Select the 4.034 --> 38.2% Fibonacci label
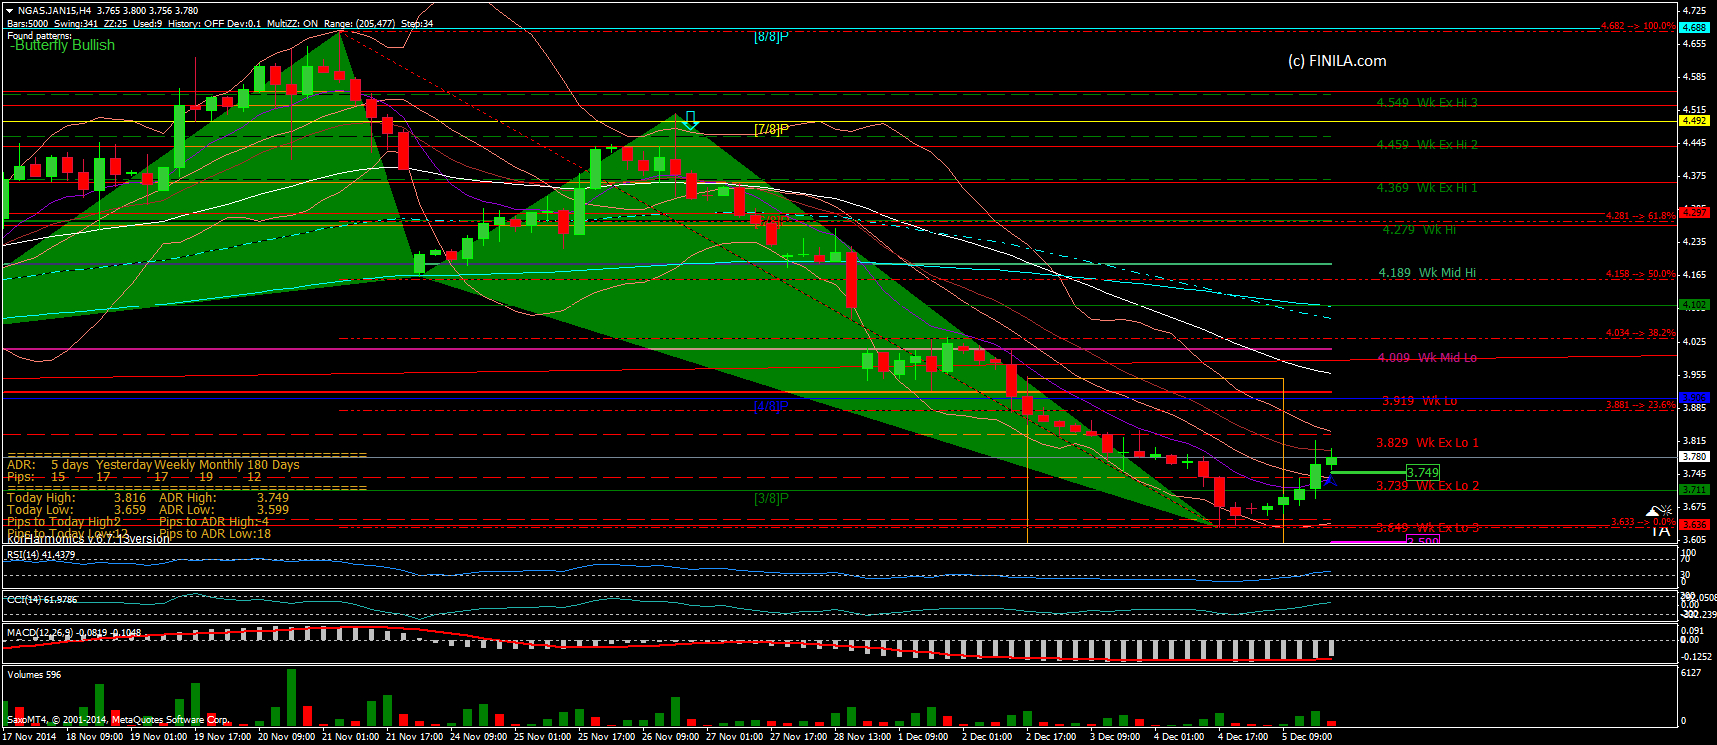 [x=1640, y=333]
